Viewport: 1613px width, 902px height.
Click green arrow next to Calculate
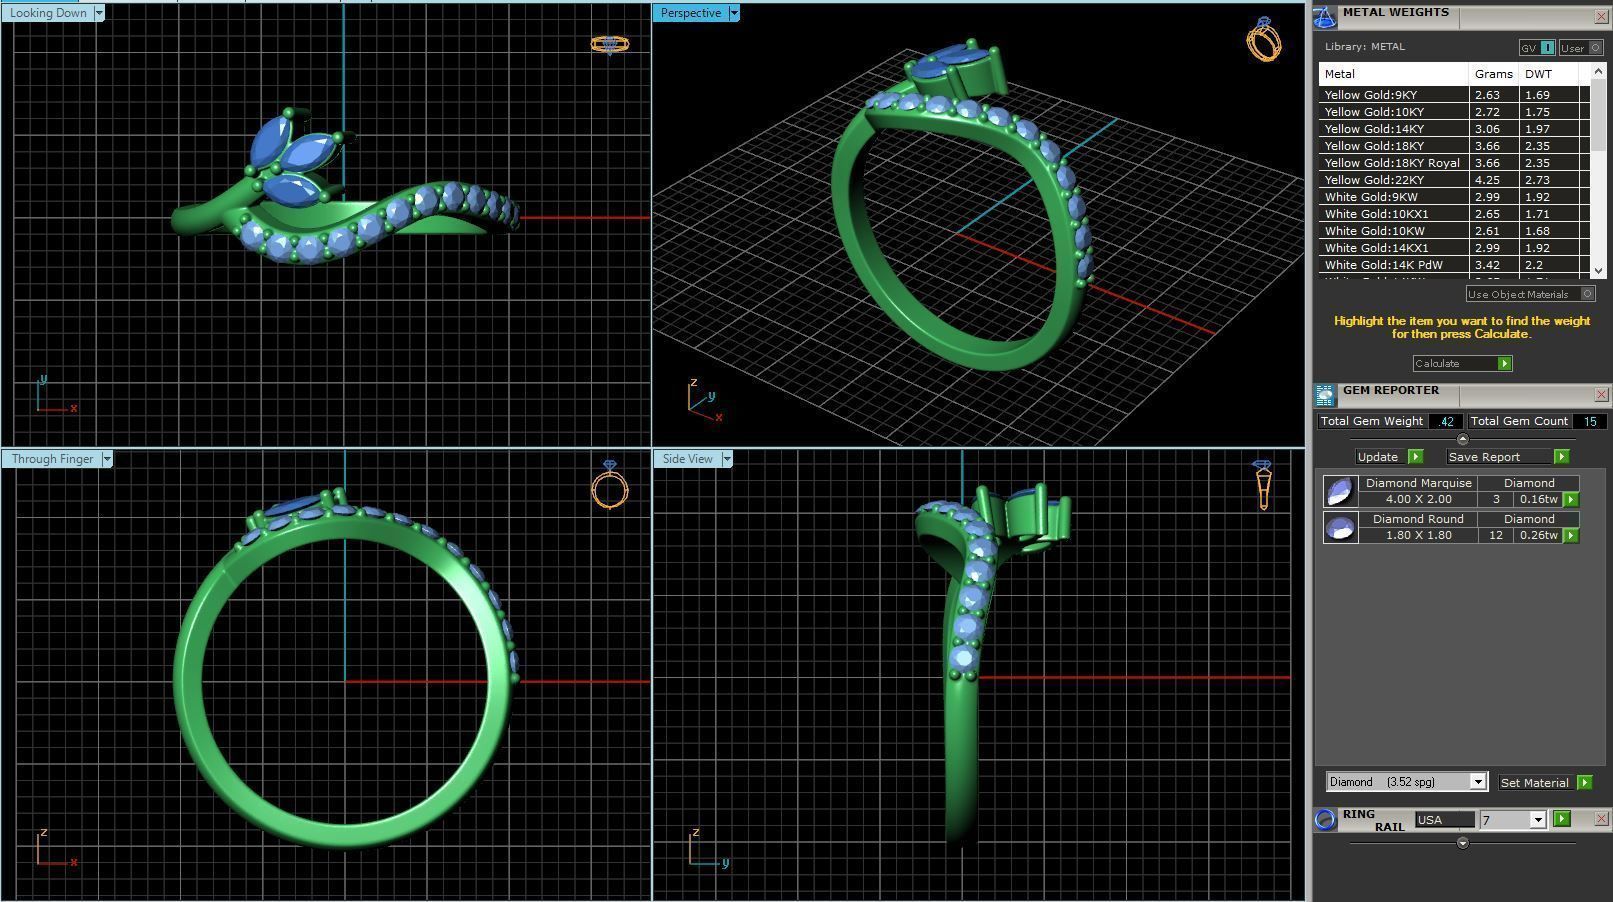1504,363
